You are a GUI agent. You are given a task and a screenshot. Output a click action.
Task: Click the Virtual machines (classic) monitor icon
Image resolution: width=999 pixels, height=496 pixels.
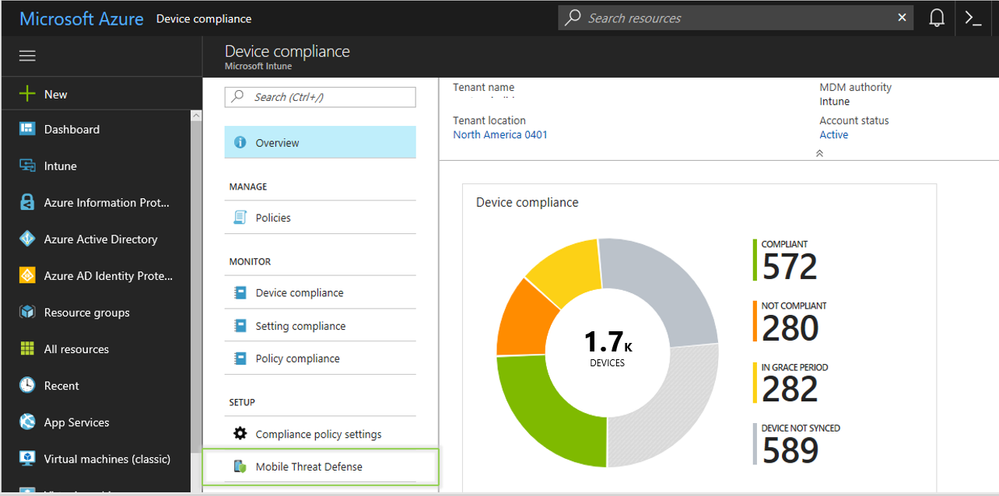point(27,458)
